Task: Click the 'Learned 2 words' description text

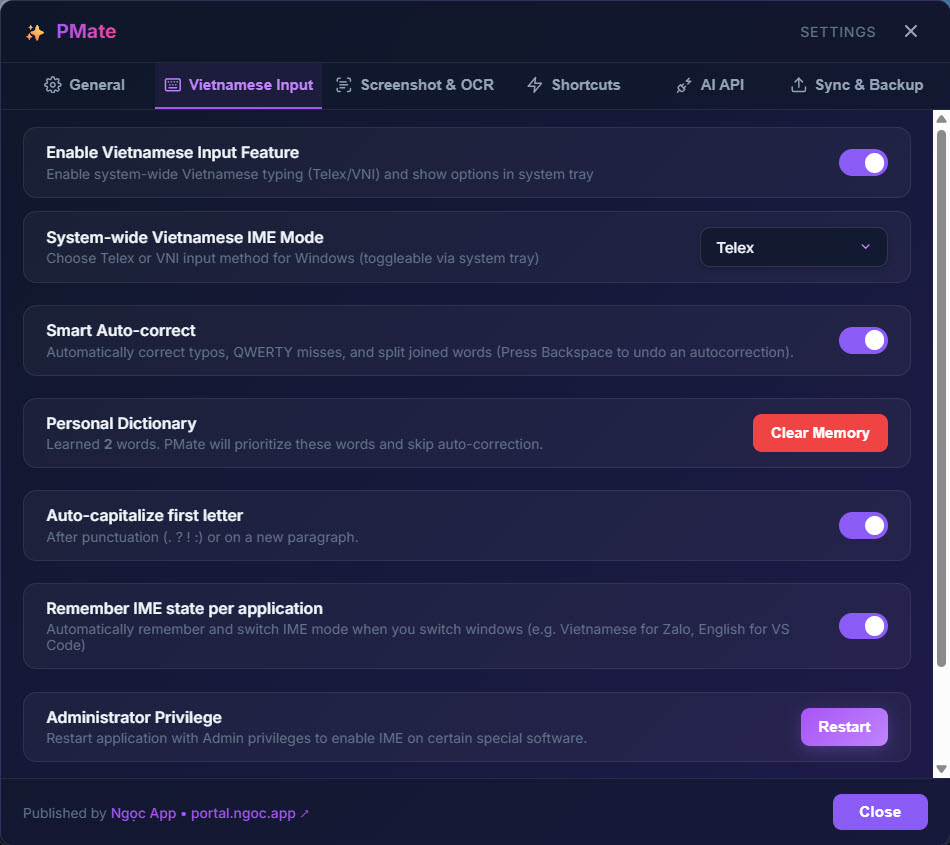Action: [x=294, y=444]
